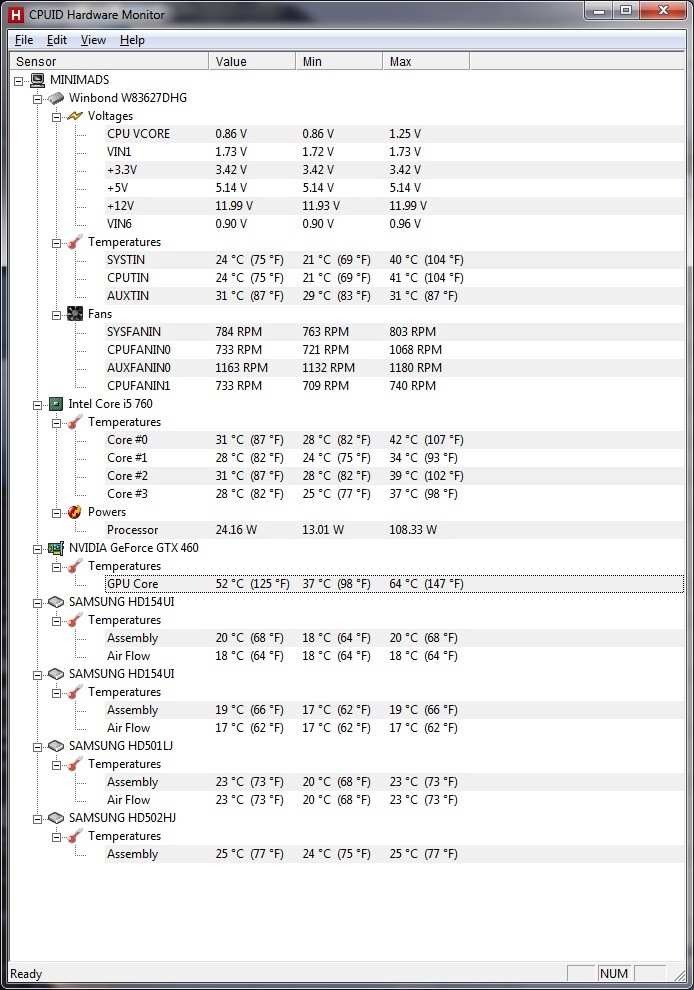Open the View menu
This screenshot has height=990, width=694.
point(93,40)
